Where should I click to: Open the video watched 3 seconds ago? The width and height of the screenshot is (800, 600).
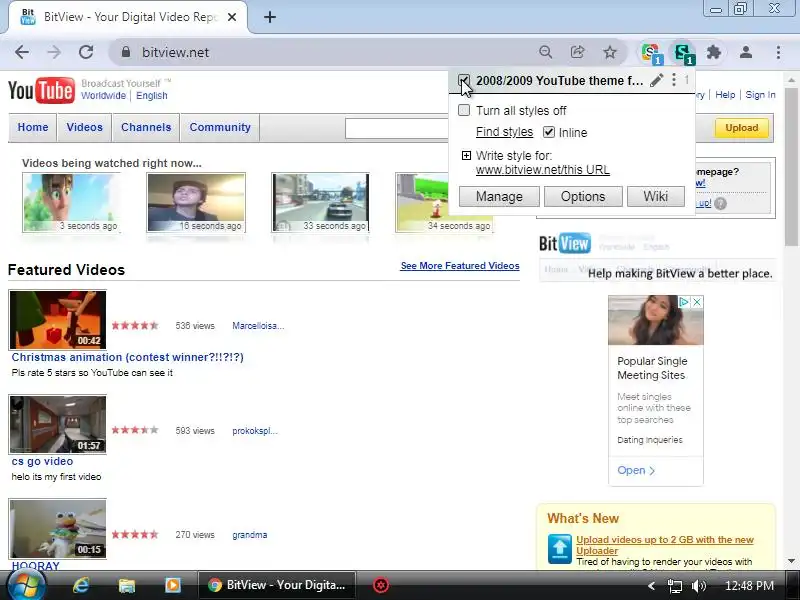click(71, 202)
